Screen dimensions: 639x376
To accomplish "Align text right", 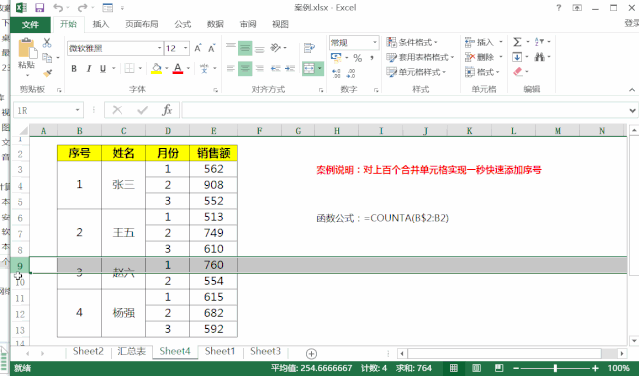I will coord(260,68).
